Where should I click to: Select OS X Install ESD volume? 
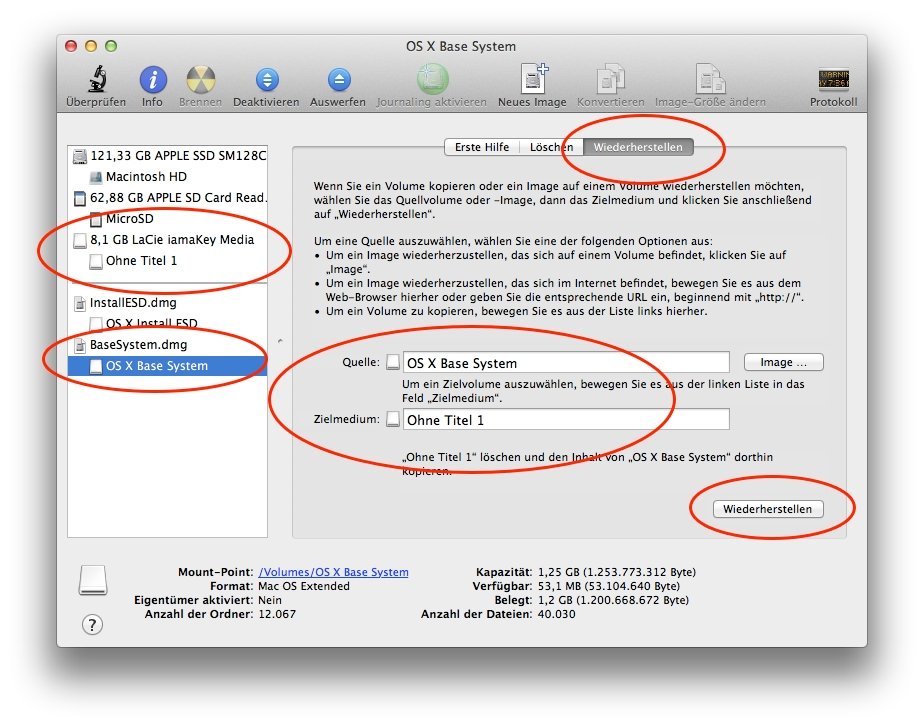point(168,324)
